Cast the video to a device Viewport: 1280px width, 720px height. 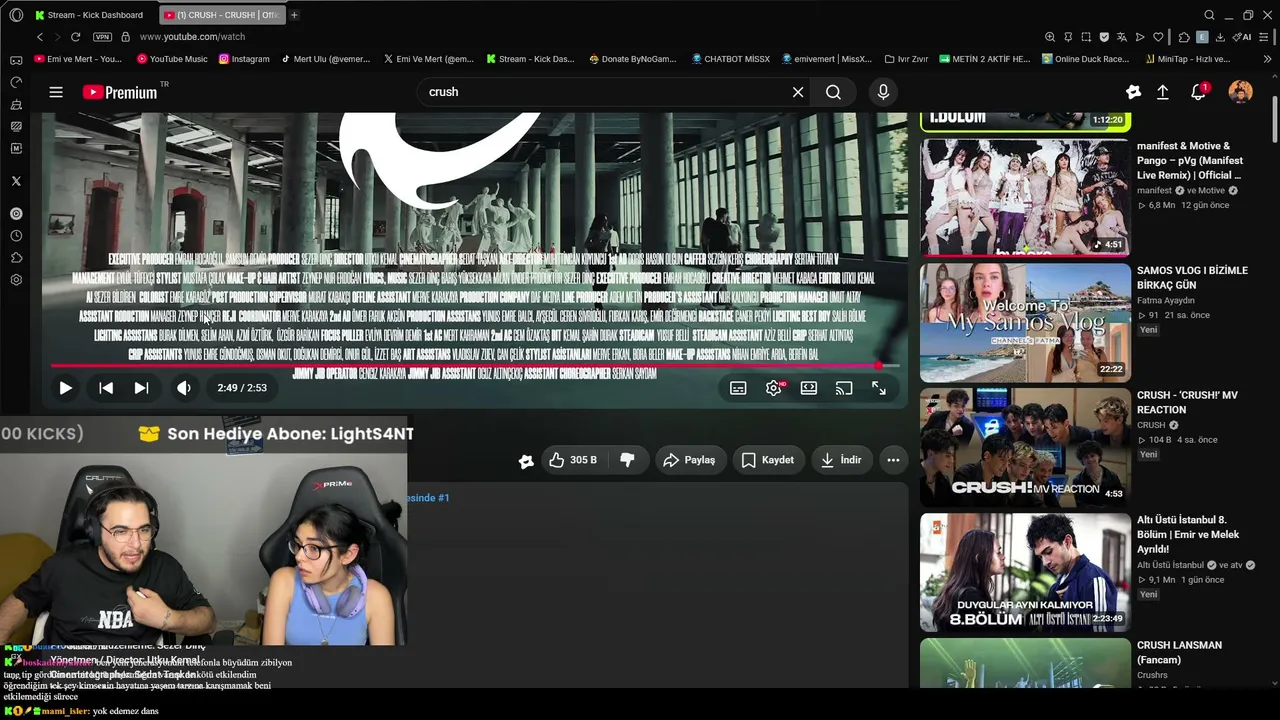pos(844,388)
